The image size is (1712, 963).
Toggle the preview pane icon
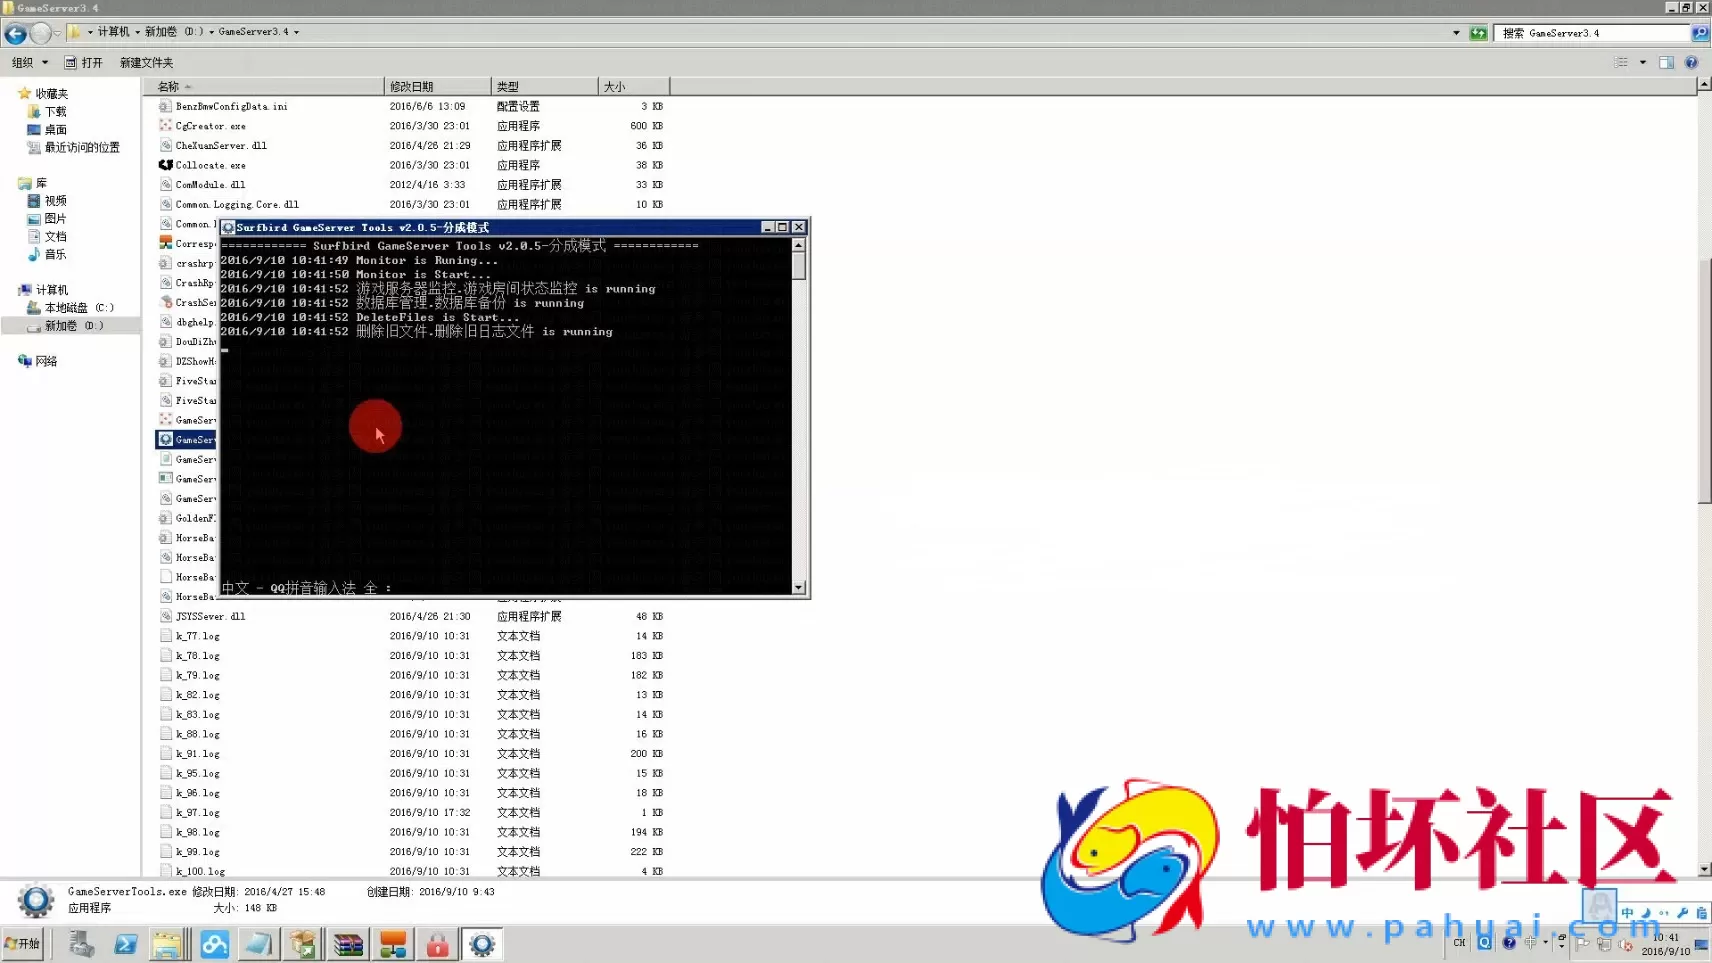tap(1666, 62)
